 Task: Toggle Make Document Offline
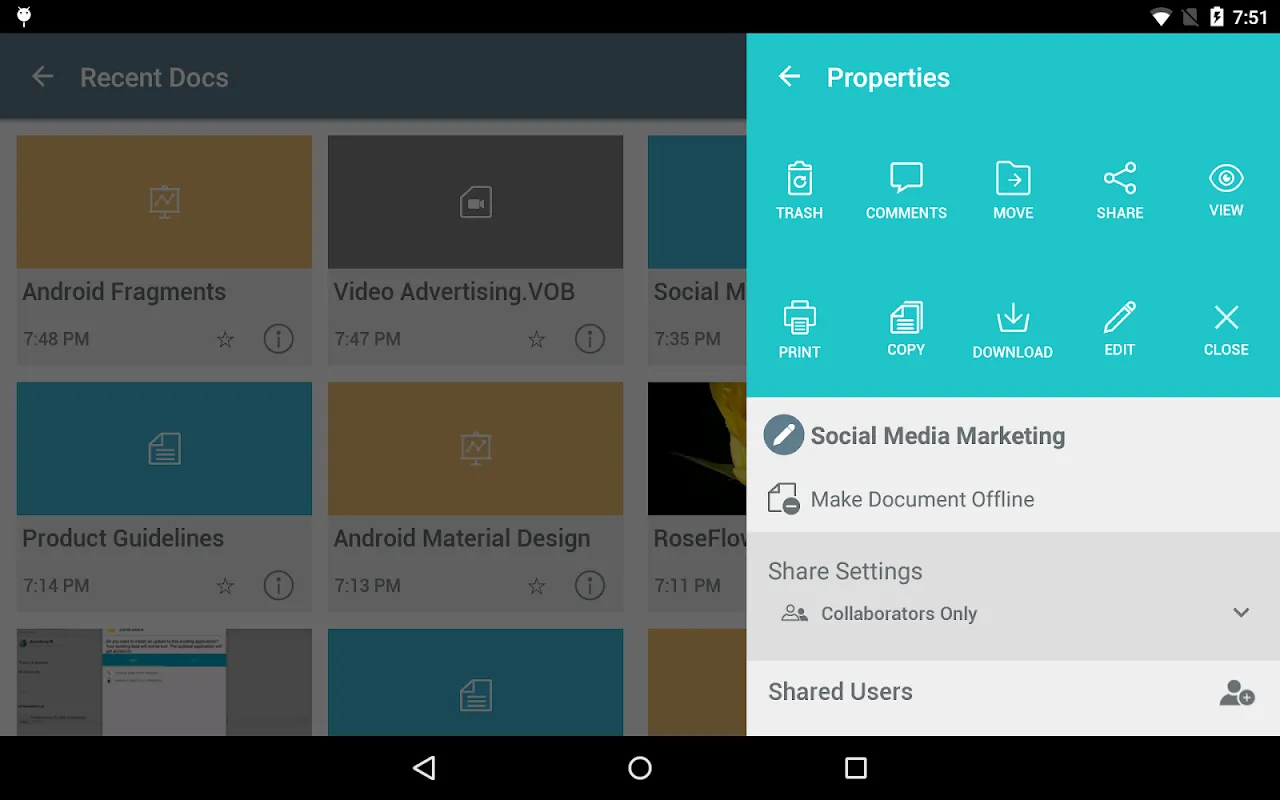[783, 499]
